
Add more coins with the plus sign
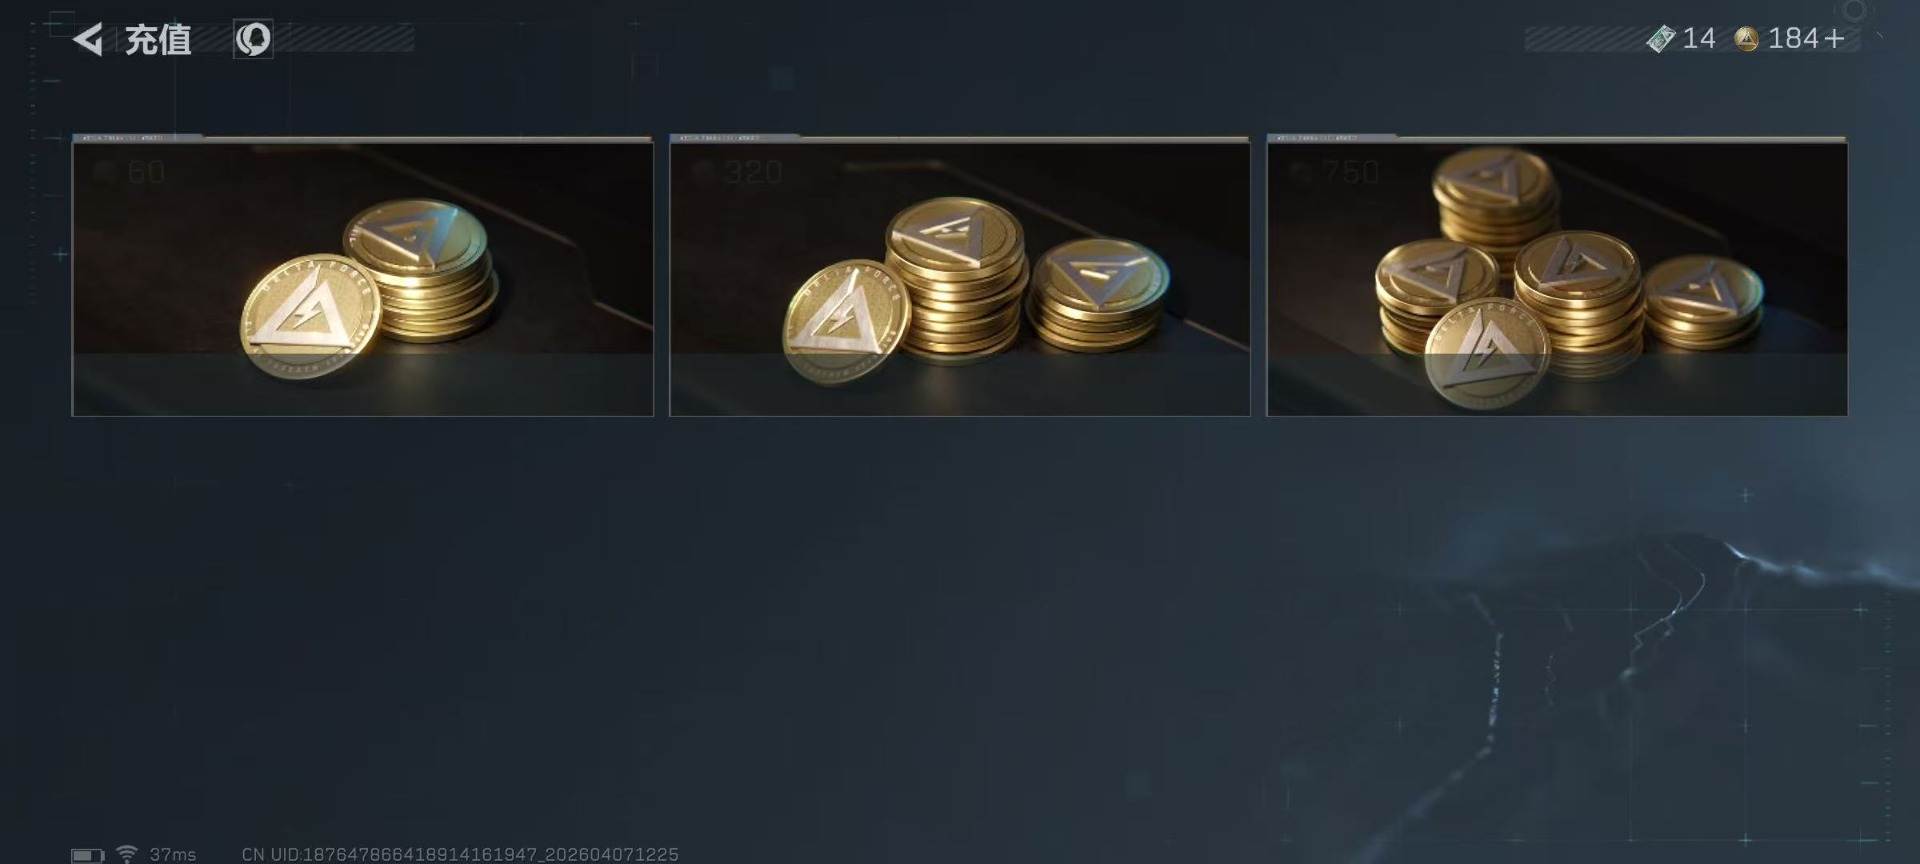tap(1833, 39)
